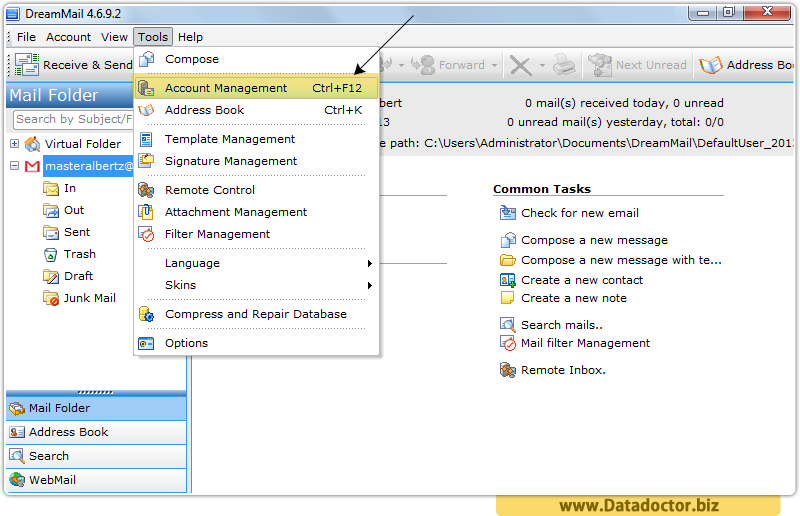This screenshot has width=800, height=516.
Task: Select the masteralbertz account in tree
Action: pos(89,166)
